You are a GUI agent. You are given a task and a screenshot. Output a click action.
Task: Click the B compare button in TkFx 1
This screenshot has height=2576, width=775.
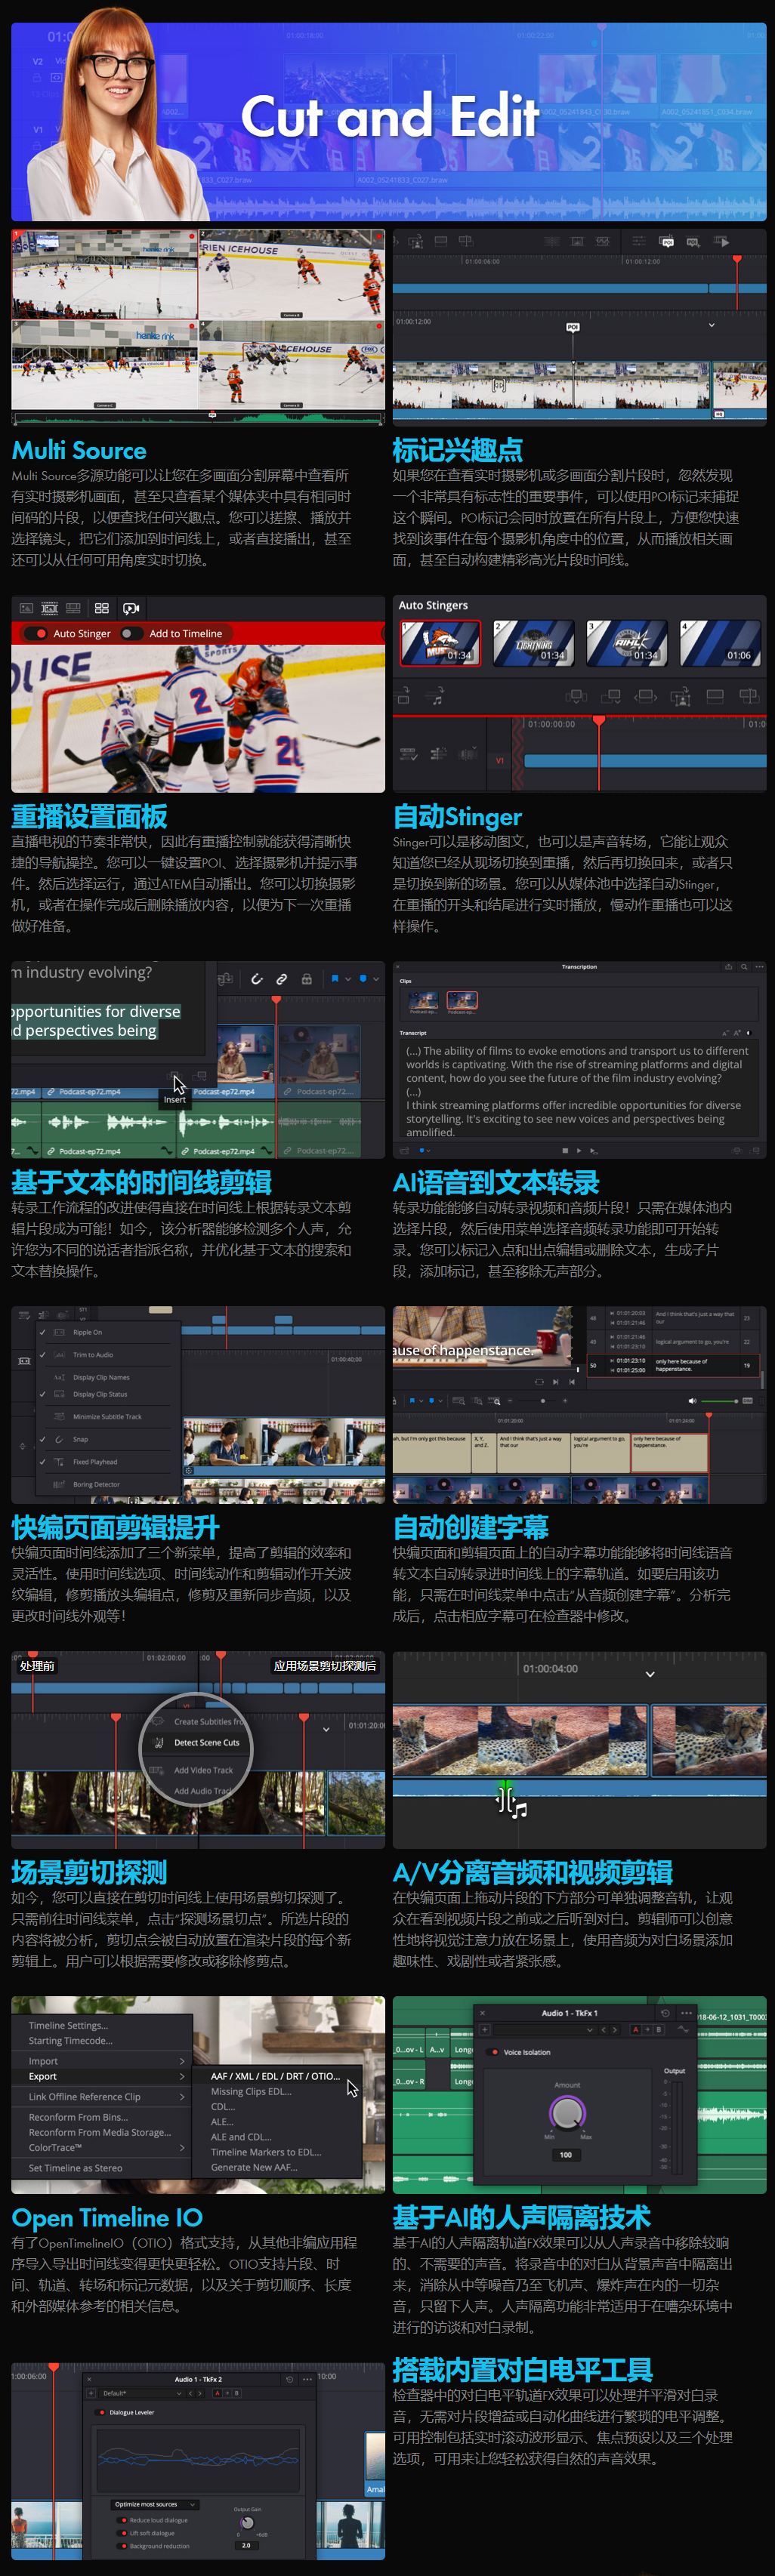coord(658,2030)
